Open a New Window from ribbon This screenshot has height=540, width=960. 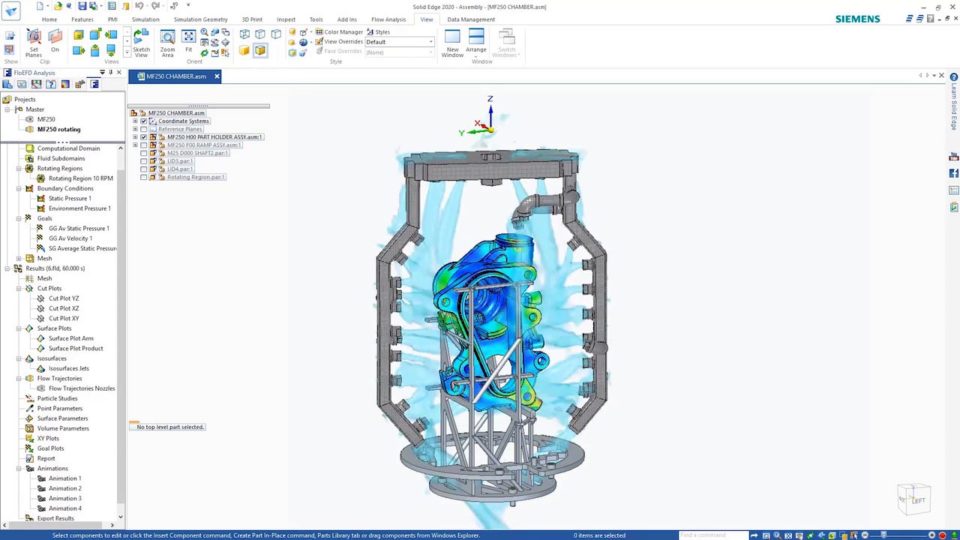tap(452, 41)
